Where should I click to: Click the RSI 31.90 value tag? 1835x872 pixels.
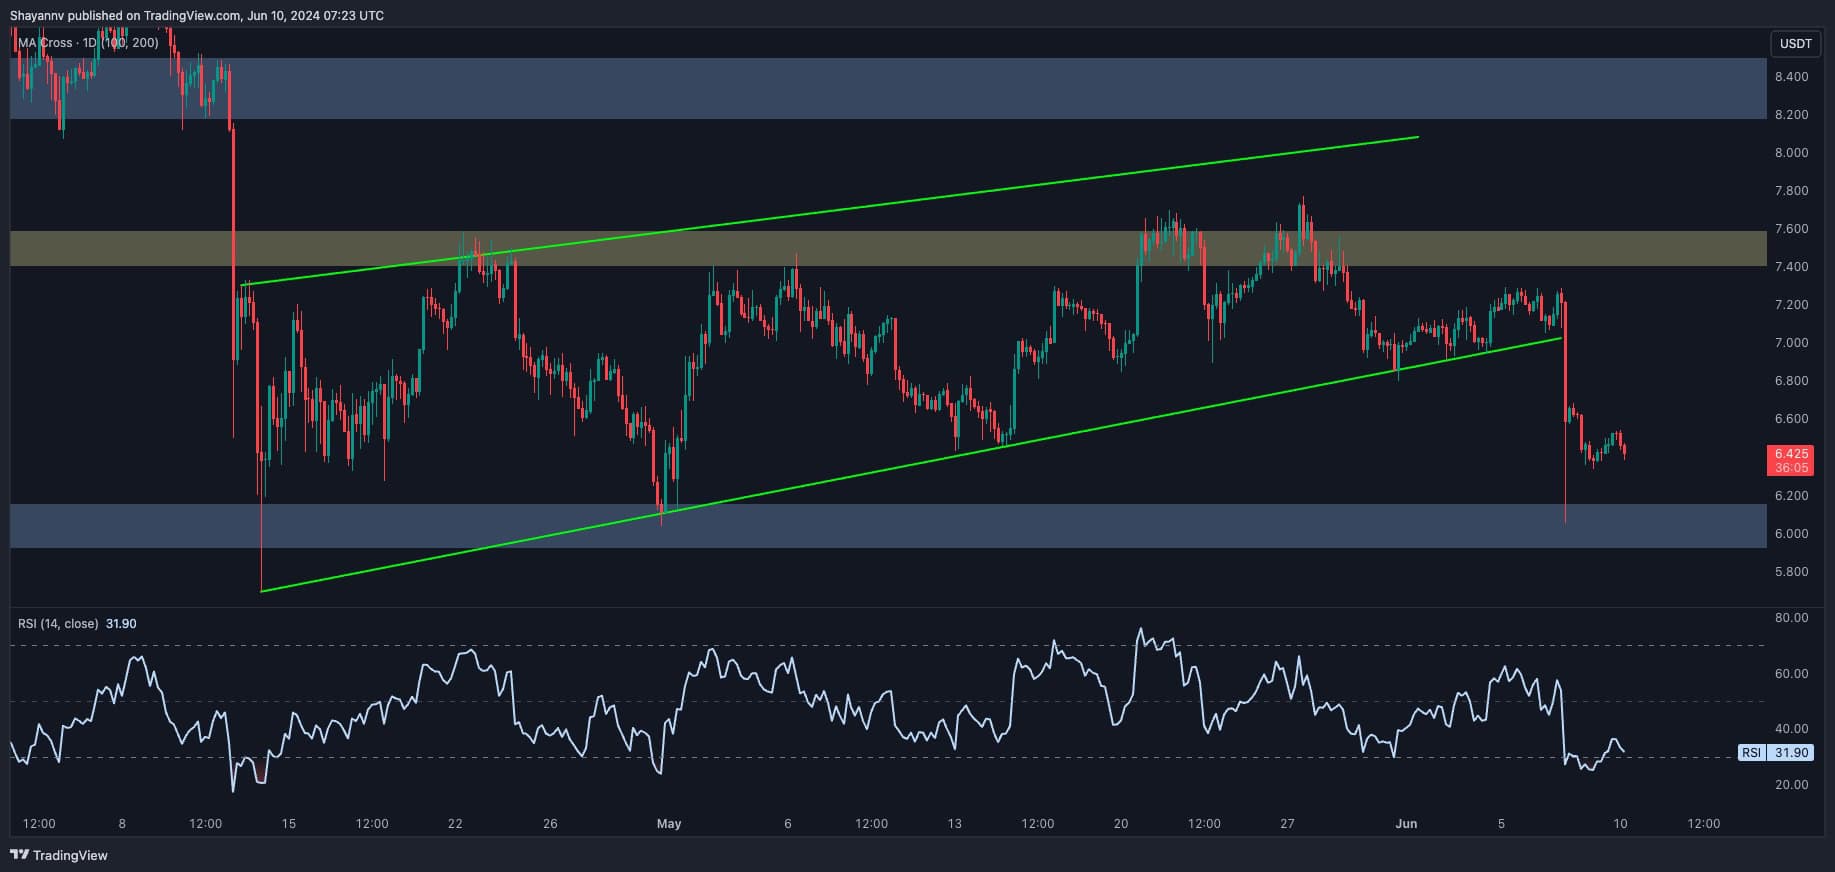pyautogui.click(x=1777, y=753)
